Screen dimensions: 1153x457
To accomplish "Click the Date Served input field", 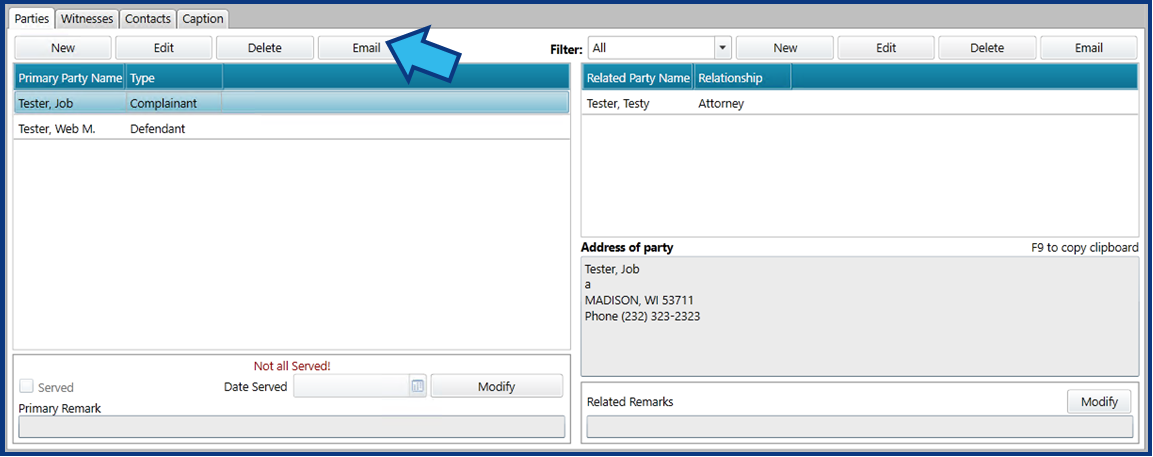I will pos(351,386).
